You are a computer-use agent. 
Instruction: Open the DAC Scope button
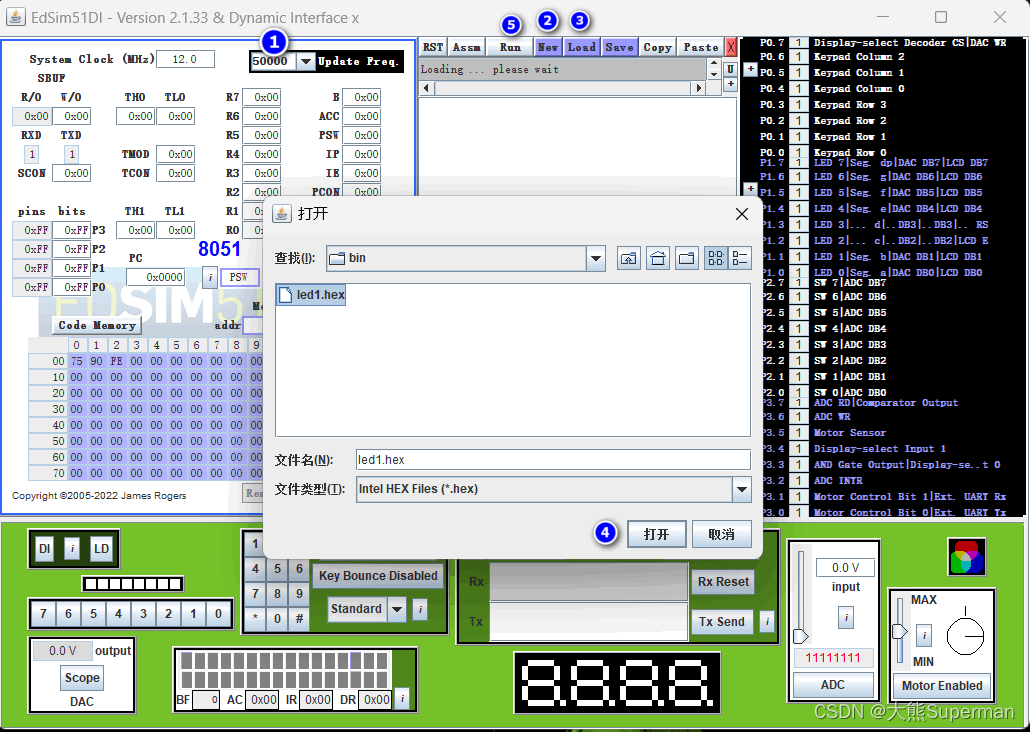82,677
